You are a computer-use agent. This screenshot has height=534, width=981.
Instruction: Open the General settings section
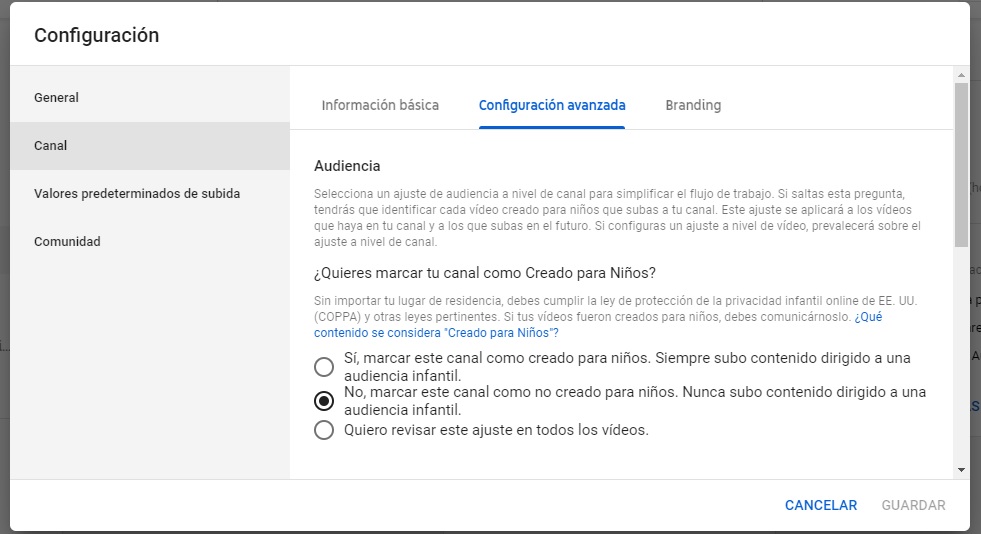[56, 98]
